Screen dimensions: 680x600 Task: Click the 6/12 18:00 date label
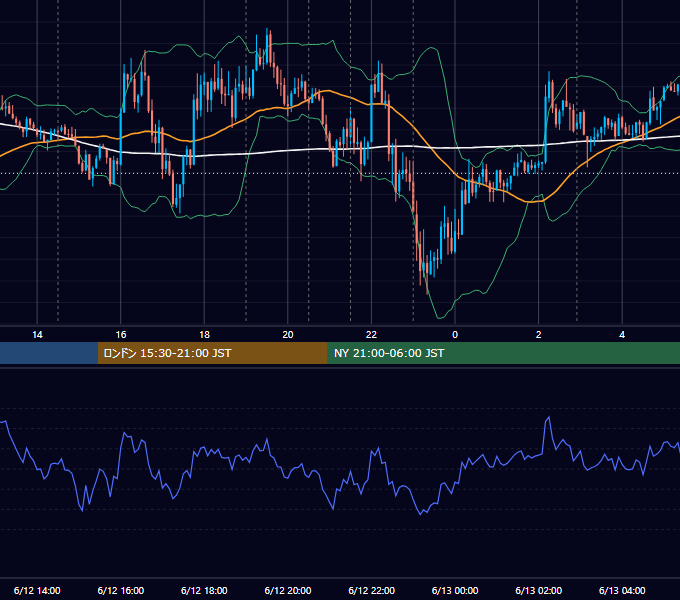(204, 590)
